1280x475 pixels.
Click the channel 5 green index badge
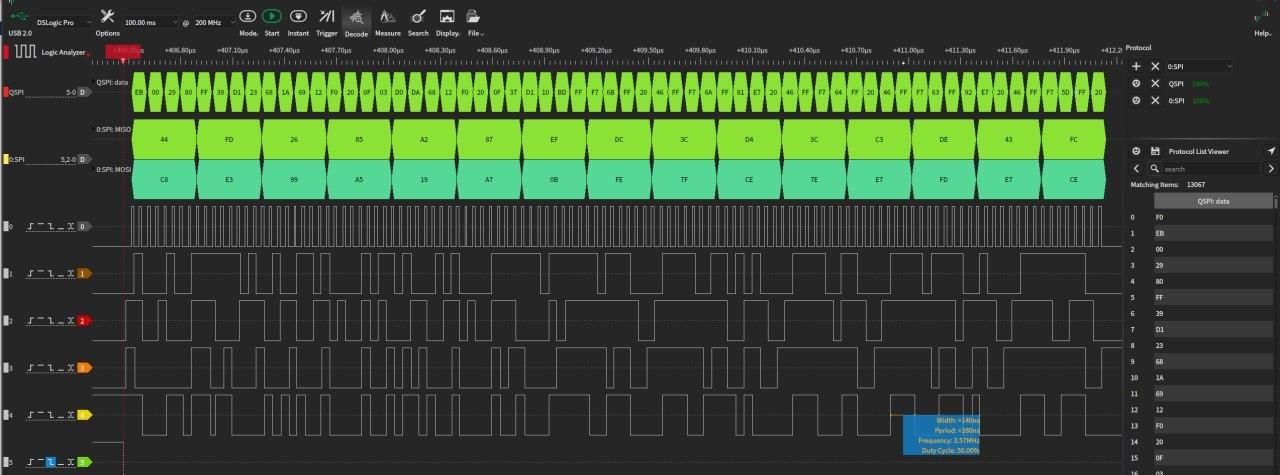pos(83,461)
